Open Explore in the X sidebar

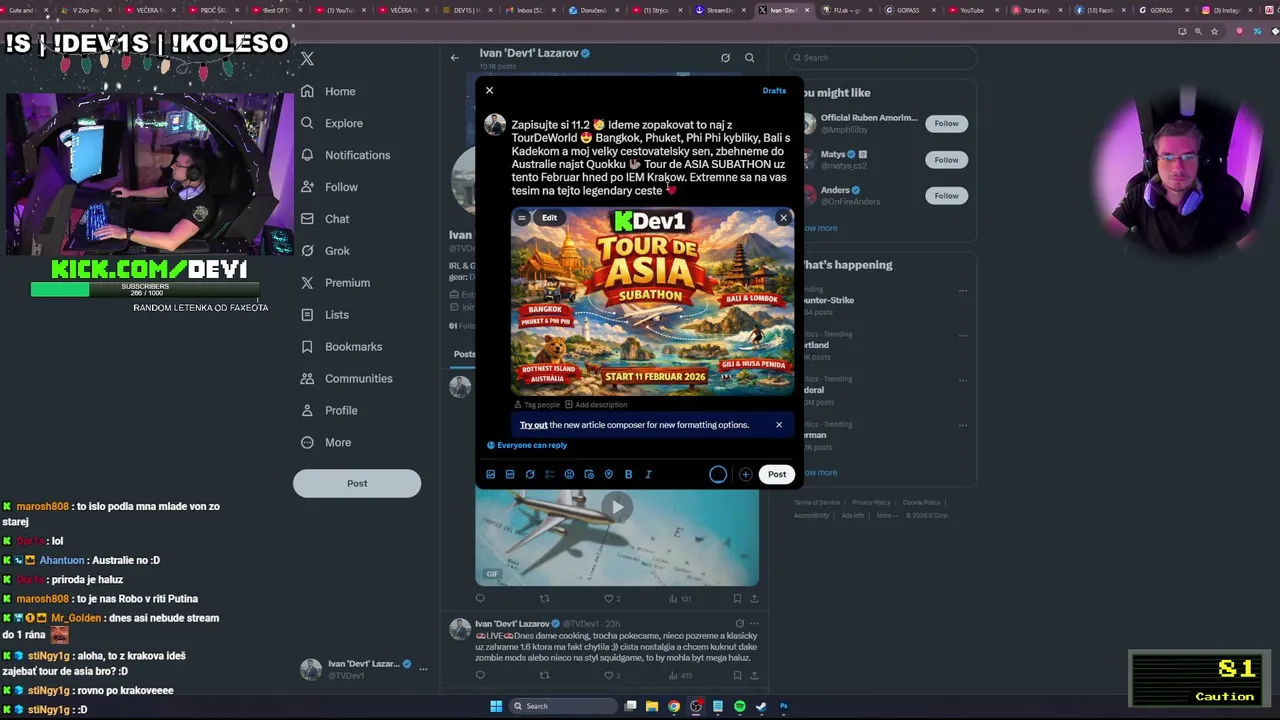(x=332, y=123)
